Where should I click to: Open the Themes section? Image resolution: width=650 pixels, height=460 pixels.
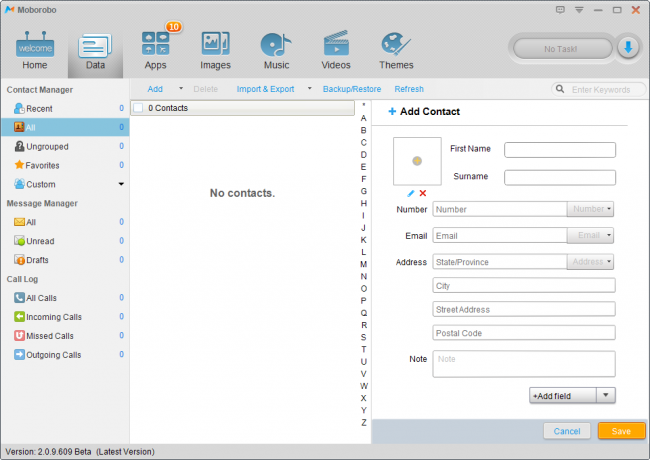click(x=396, y=50)
